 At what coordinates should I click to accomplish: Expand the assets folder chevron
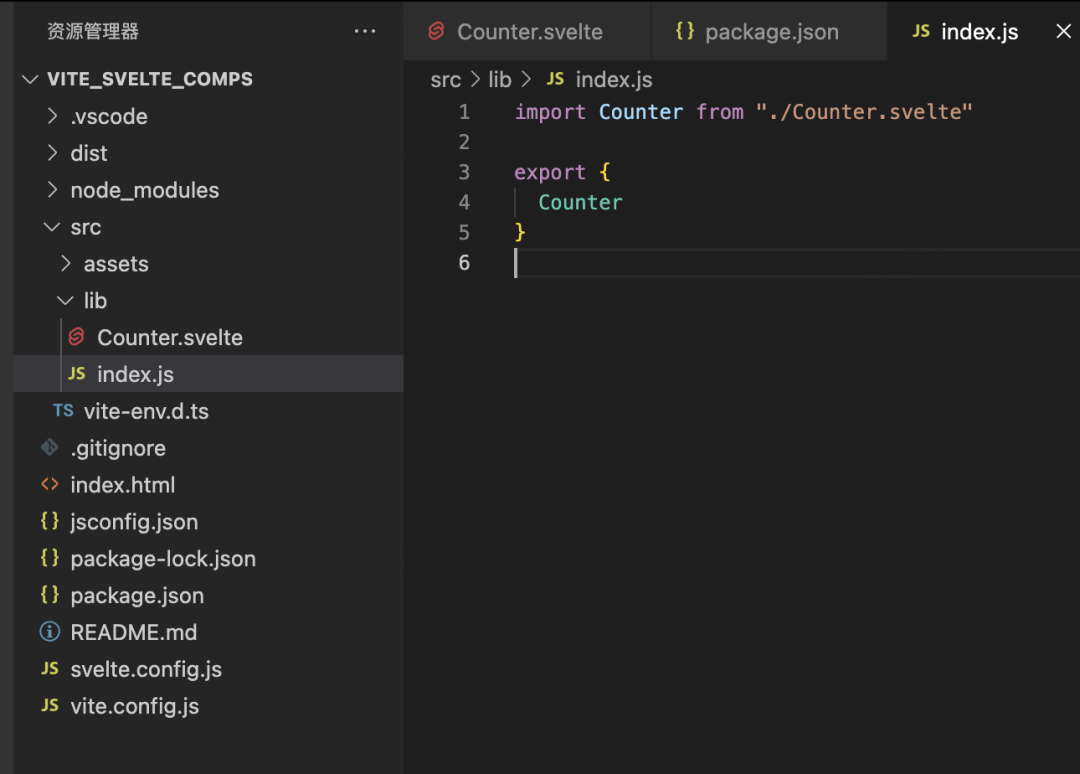click(x=66, y=263)
